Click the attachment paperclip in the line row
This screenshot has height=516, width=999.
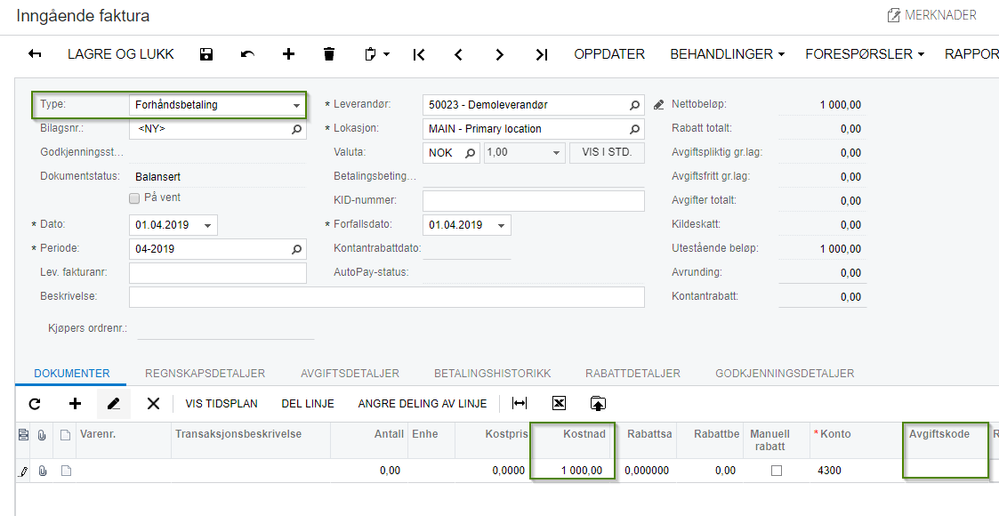42,471
